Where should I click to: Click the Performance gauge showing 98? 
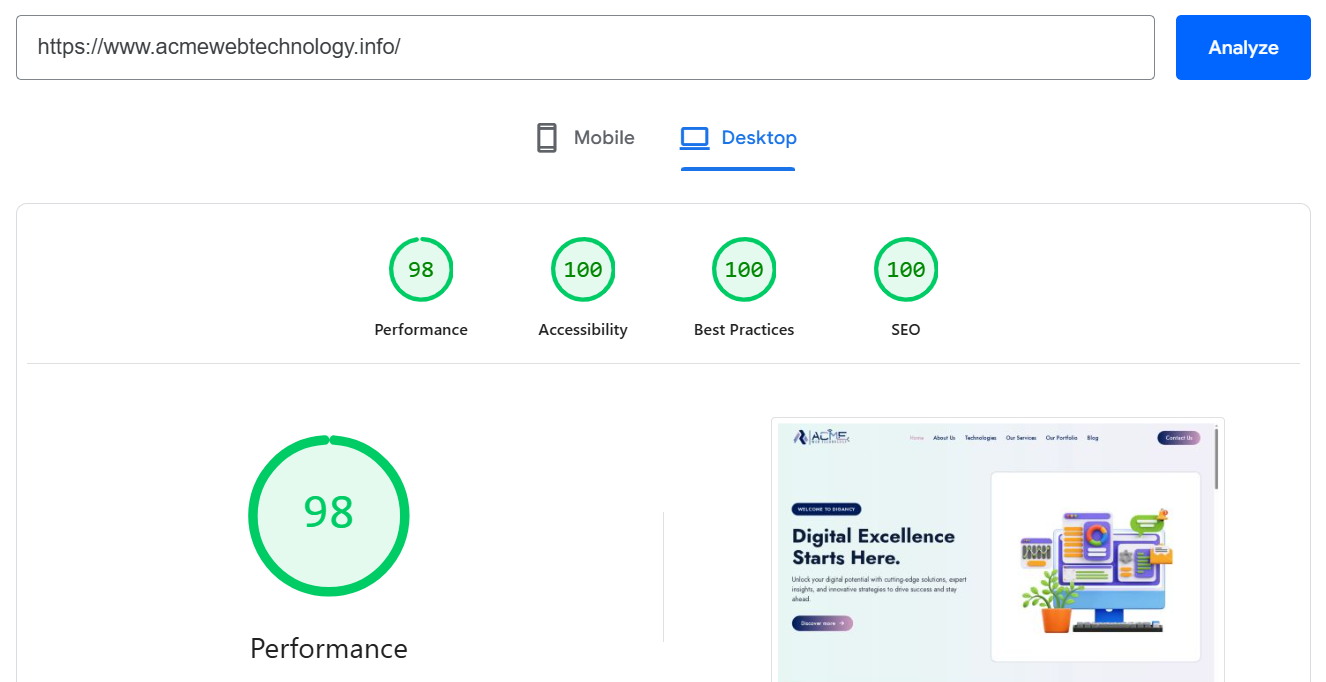tap(421, 269)
